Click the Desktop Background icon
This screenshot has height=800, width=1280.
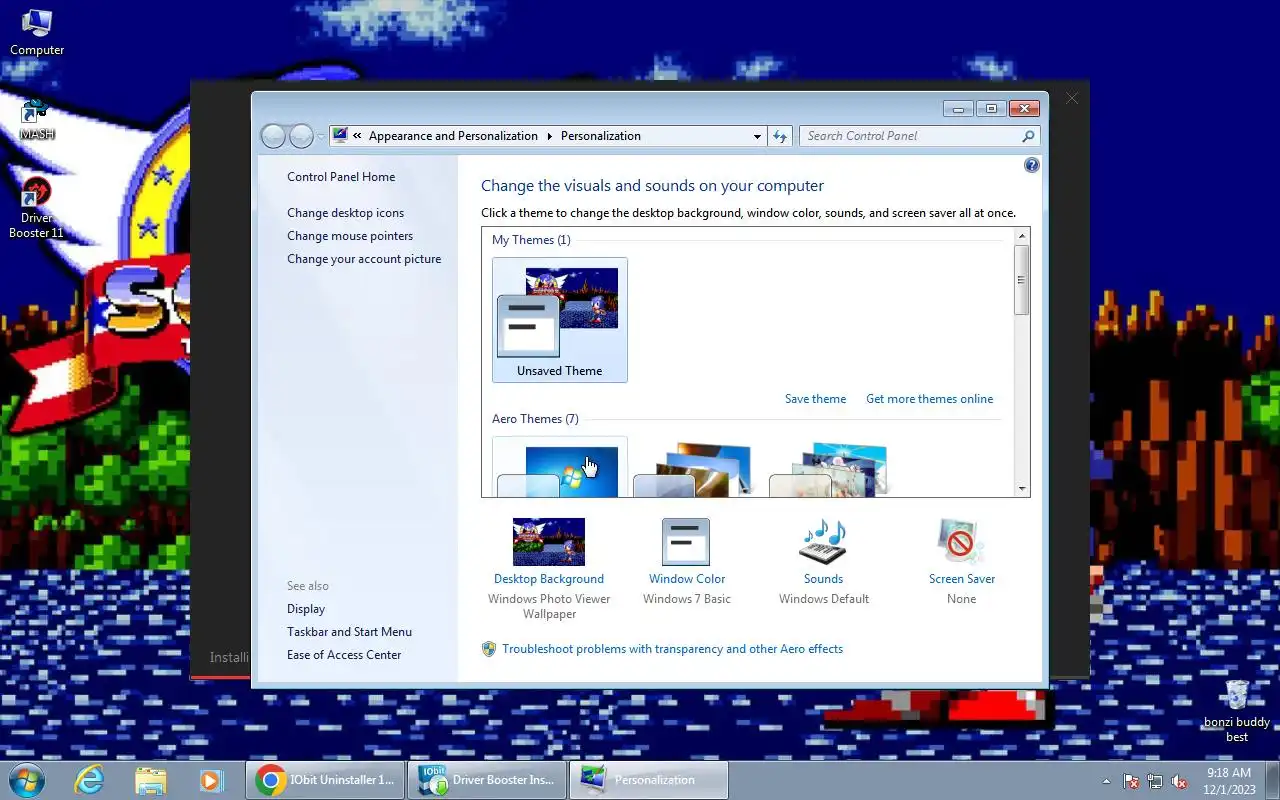(549, 542)
